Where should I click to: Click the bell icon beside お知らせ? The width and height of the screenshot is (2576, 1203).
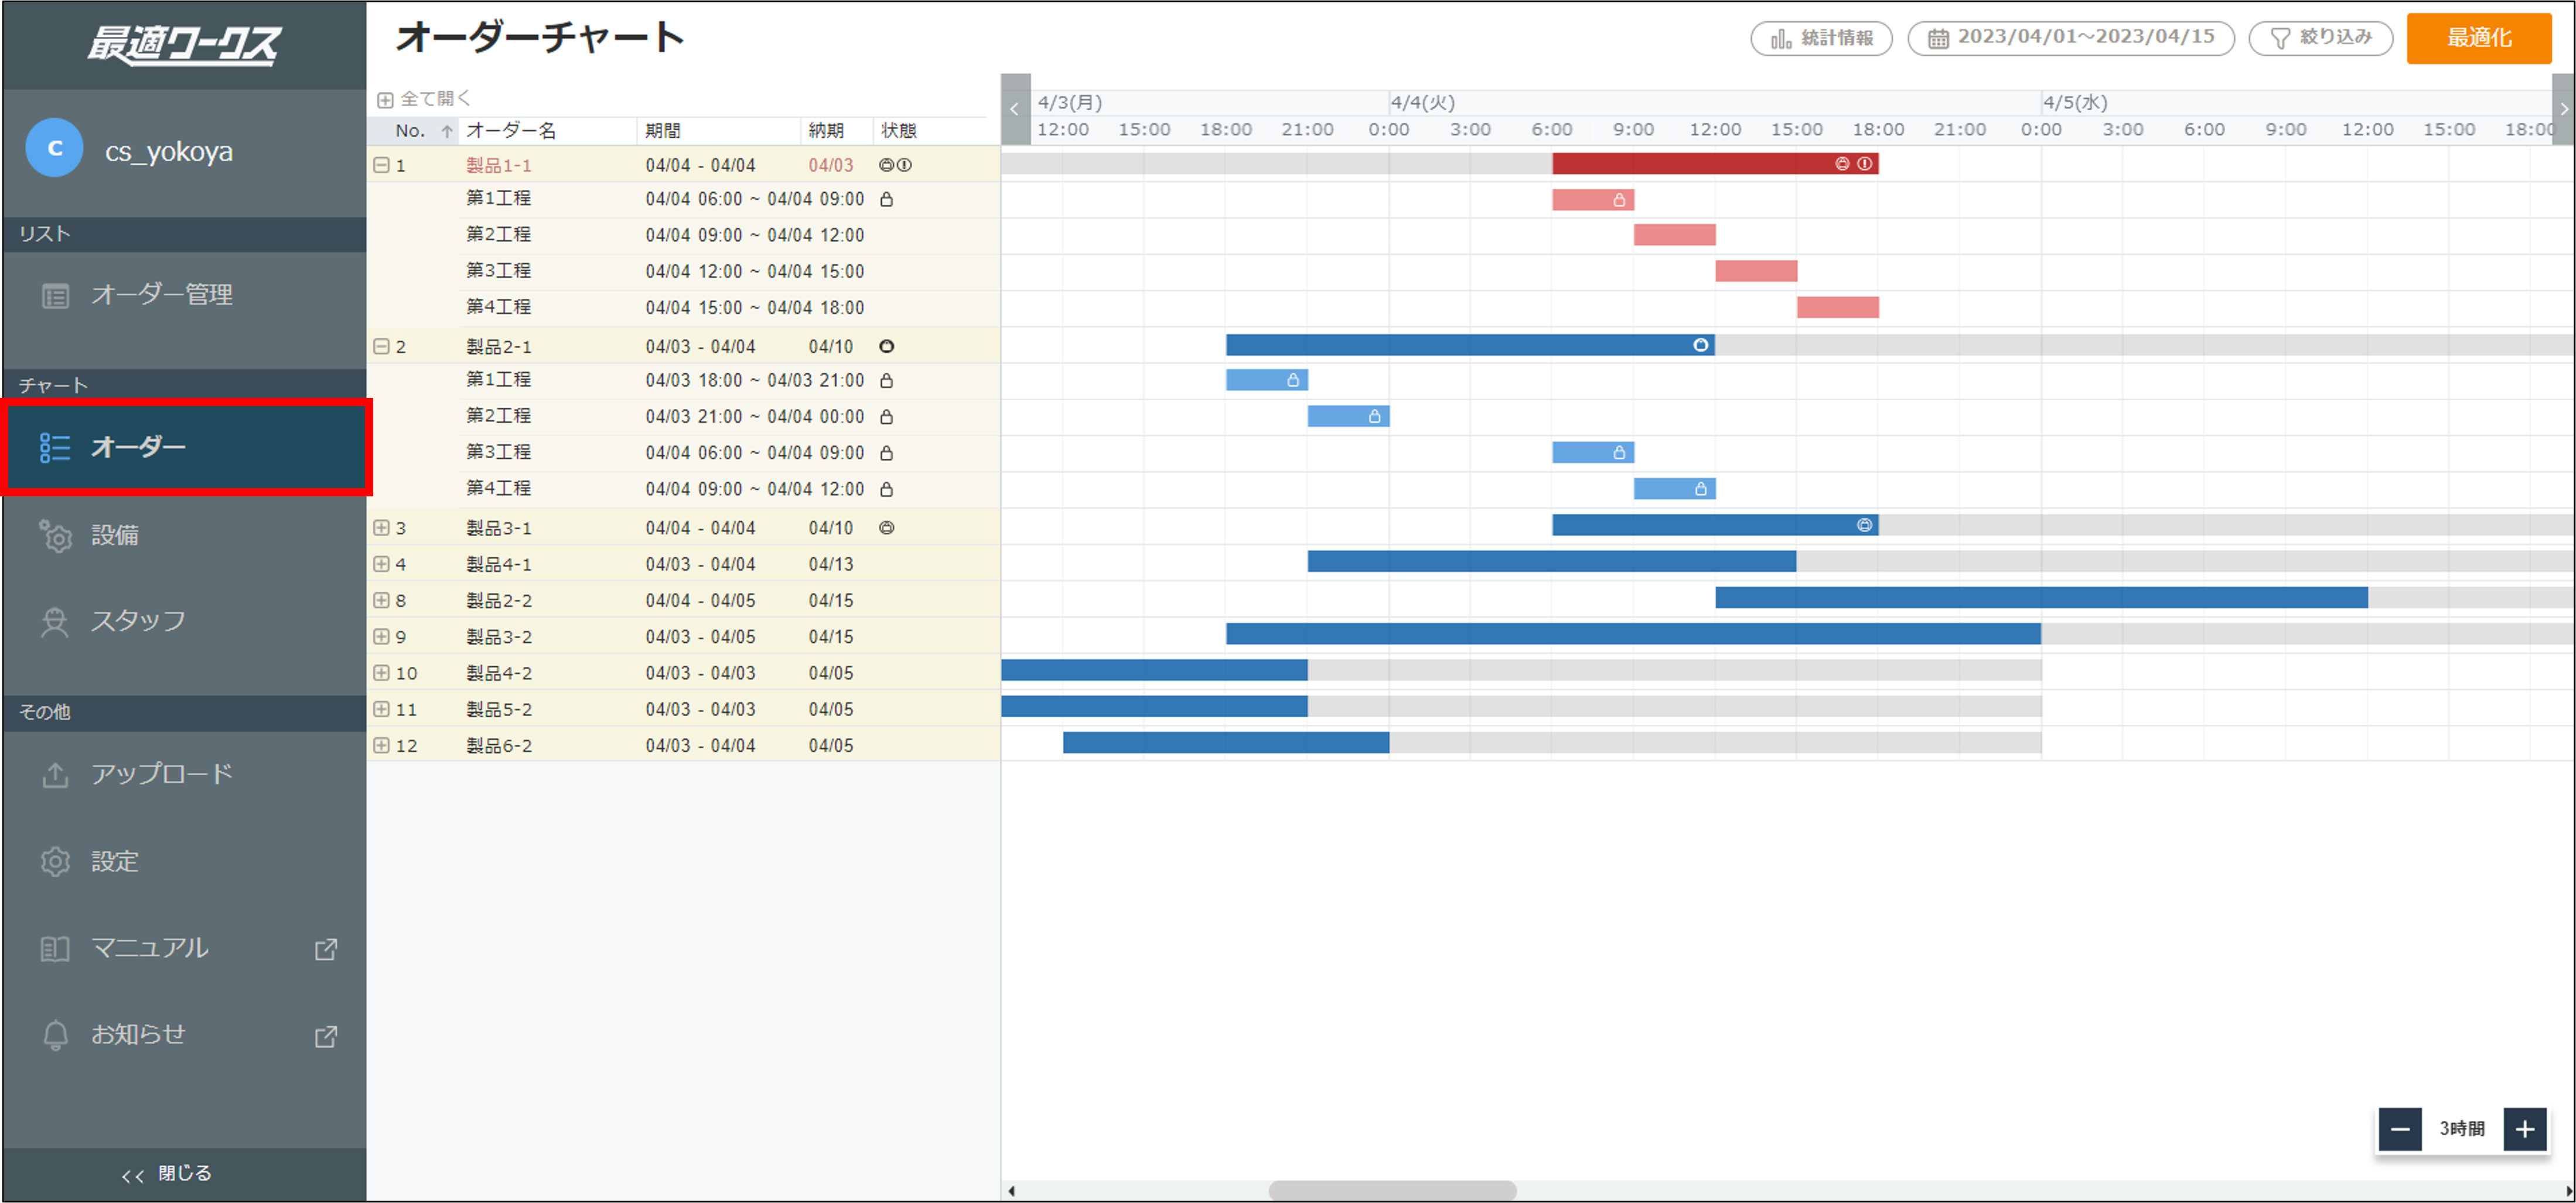point(56,1035)
